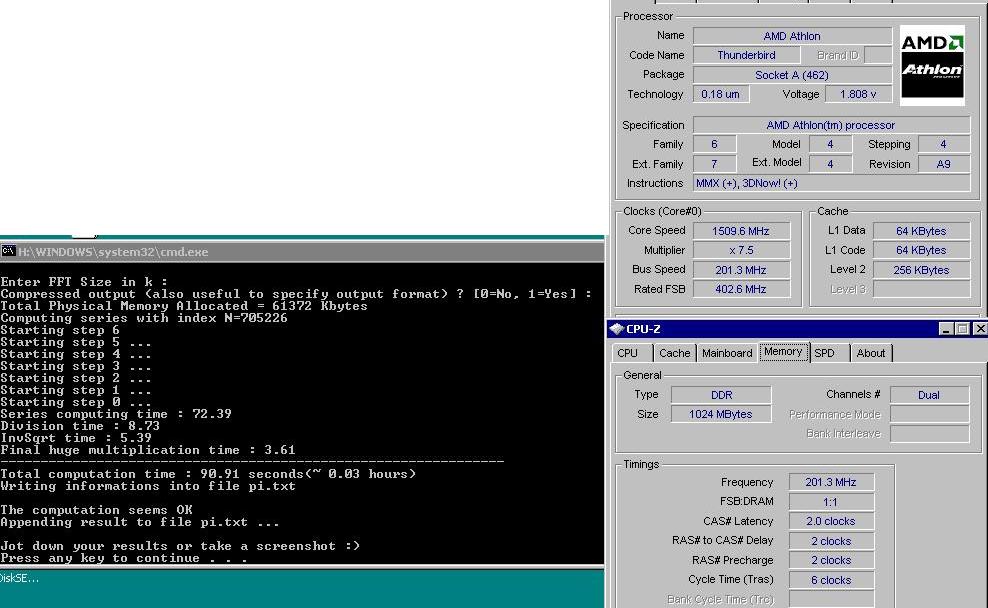
Task: Click the CPU-Z title bar text
Action: click(x=643, y=329)
